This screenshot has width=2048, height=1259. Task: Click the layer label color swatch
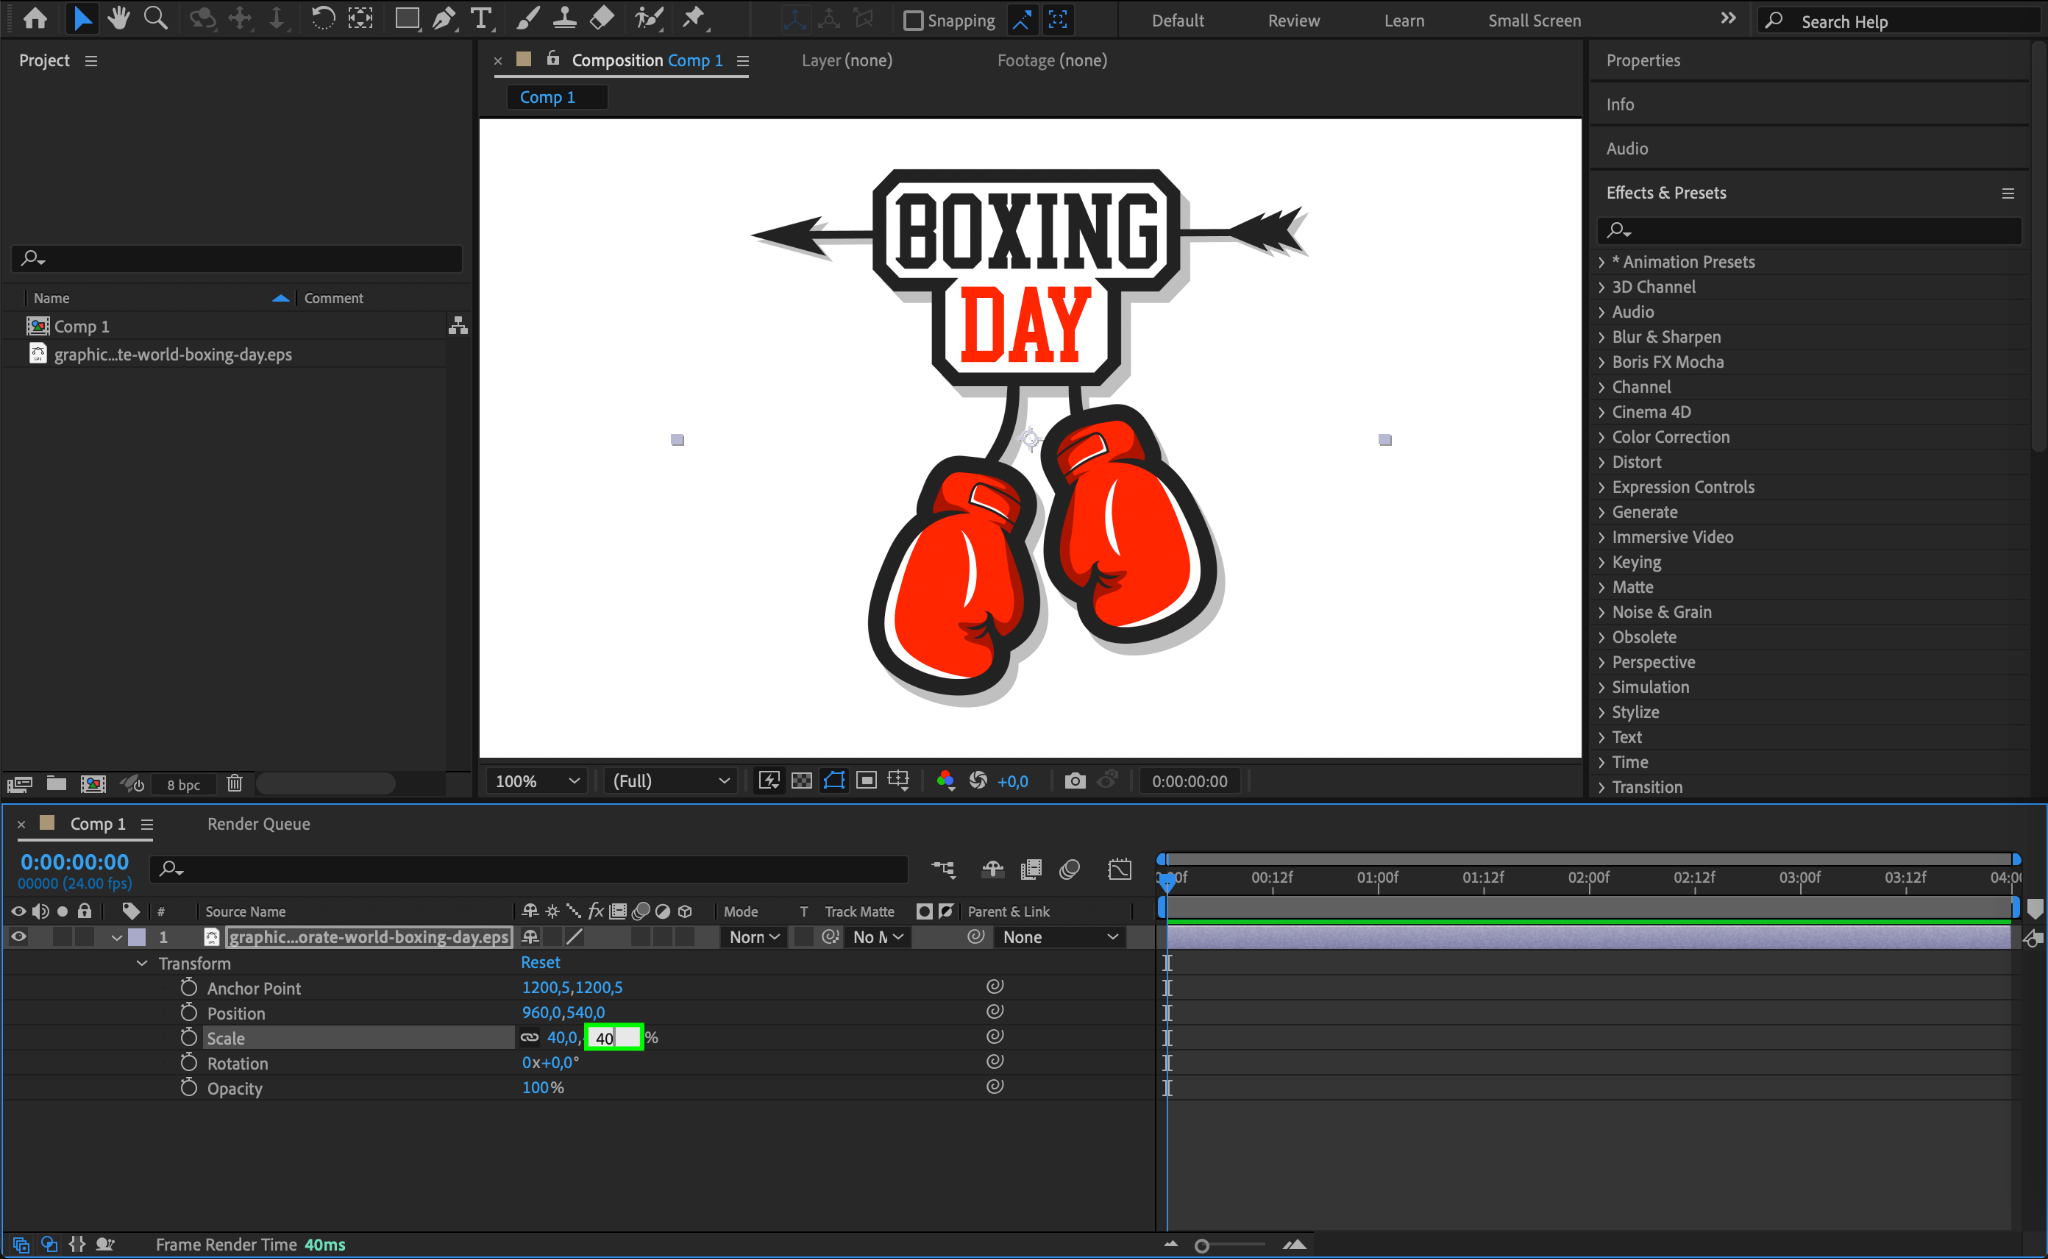point(137,937)
